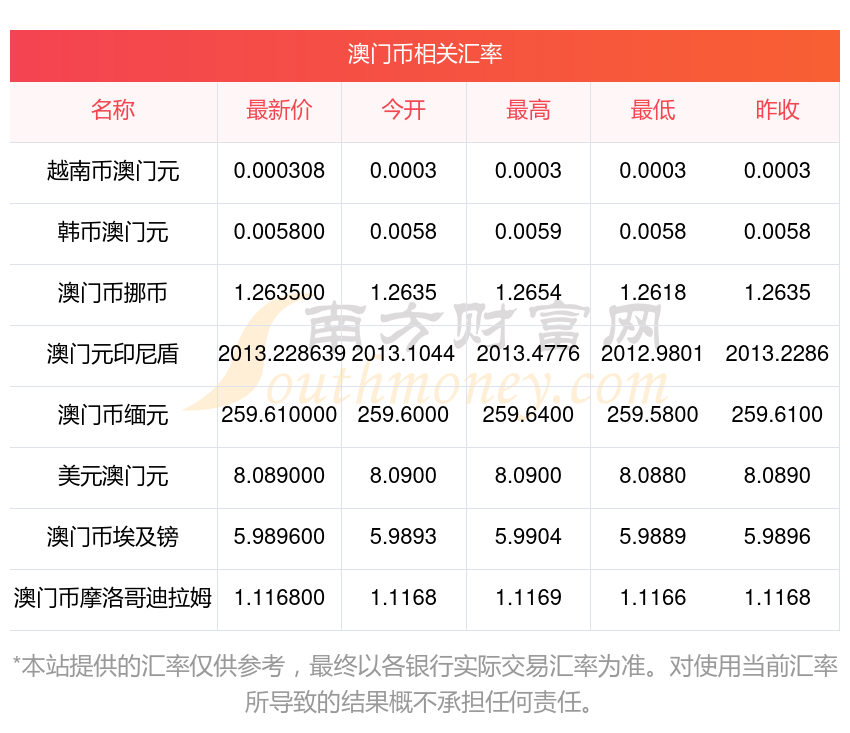This screenshot has width=850, height=733.
Task: Click the 印尼盾 highest value 2013.4776
Action: 528,353
